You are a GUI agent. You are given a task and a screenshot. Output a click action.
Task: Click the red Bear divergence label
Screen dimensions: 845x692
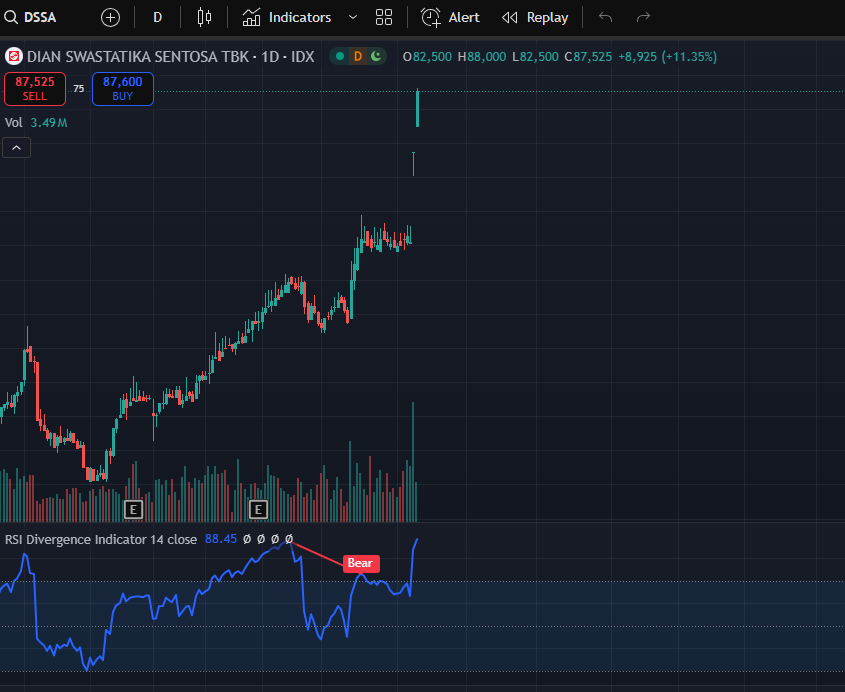361,564
